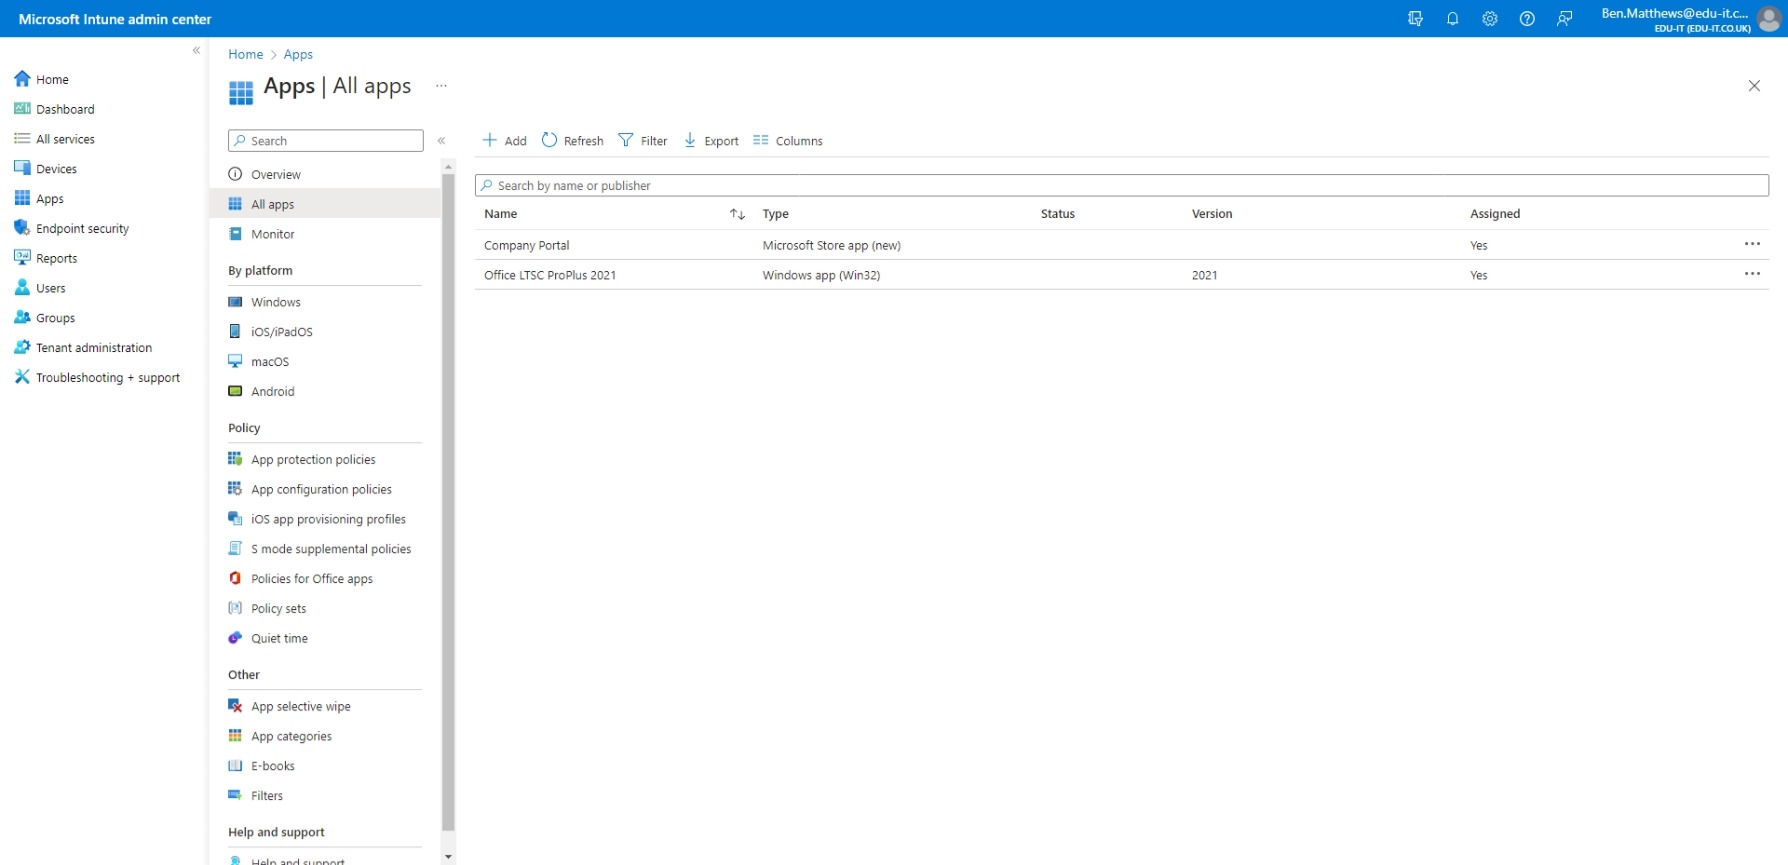Open the settings gear in header
The image size is (1788, 865).
[1490, 19]
